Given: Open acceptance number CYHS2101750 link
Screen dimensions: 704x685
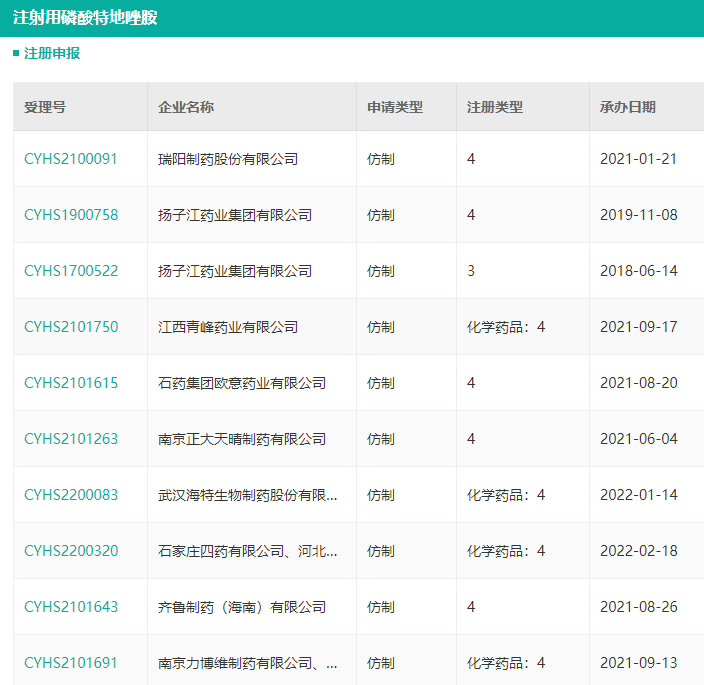Looking at the screenshot, I should click(71, 327).
